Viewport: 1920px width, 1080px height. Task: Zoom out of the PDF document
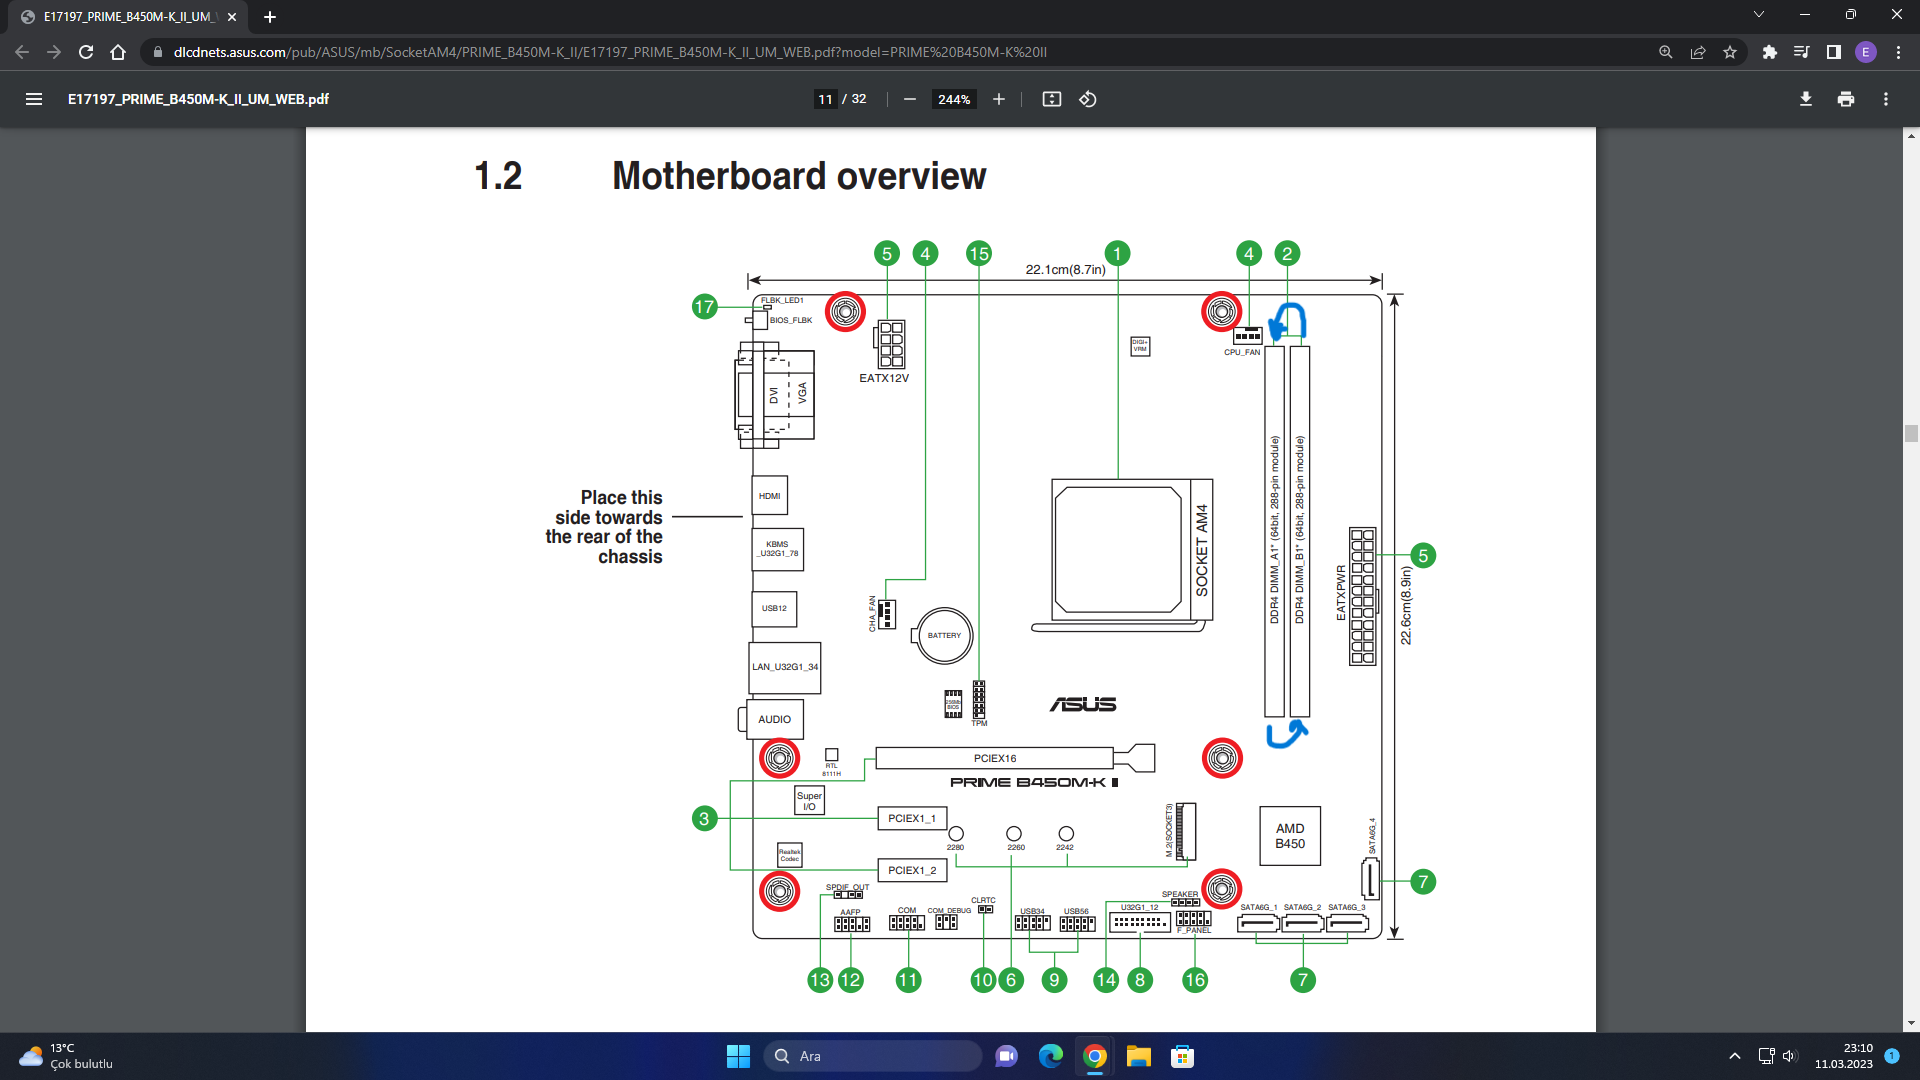pyautogui.click(x=909, y=99)
